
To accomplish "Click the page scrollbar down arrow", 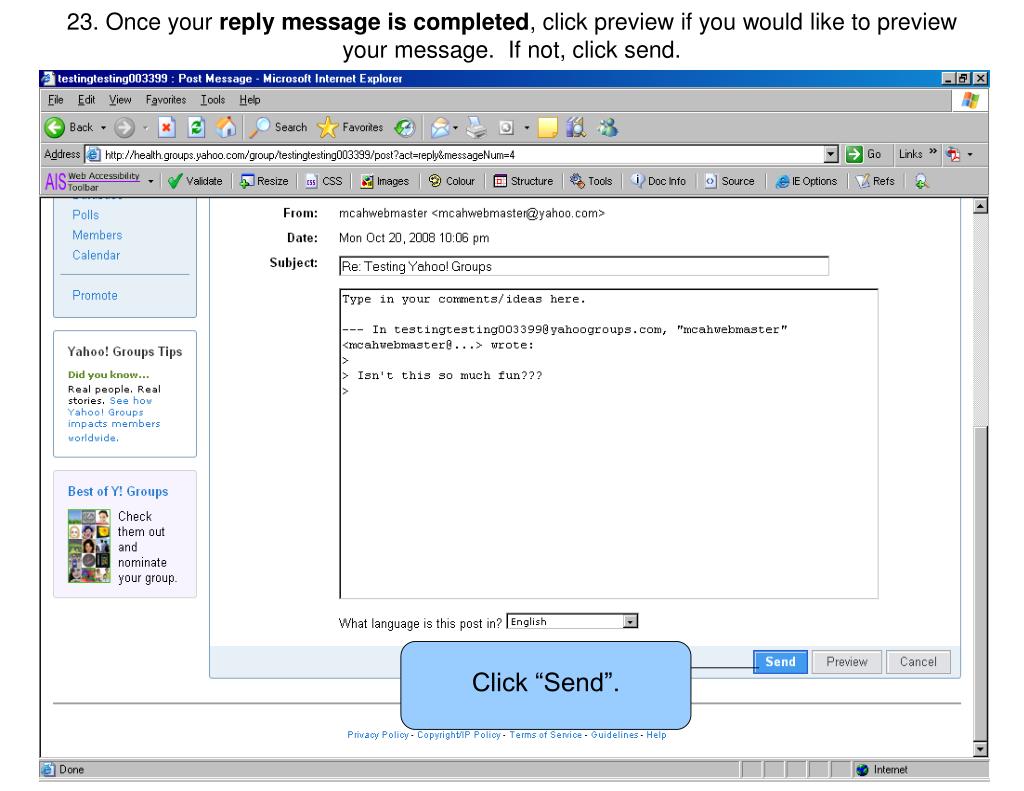I will (x=980, y=749).
